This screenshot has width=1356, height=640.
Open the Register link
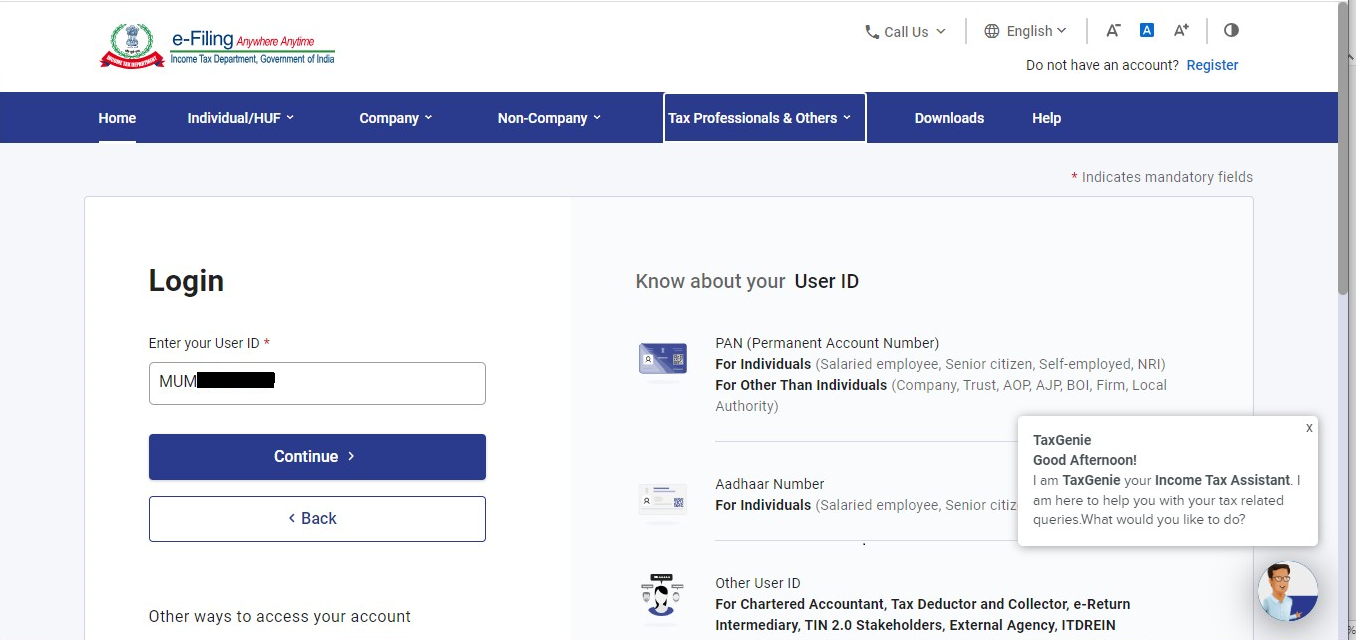1212,64
